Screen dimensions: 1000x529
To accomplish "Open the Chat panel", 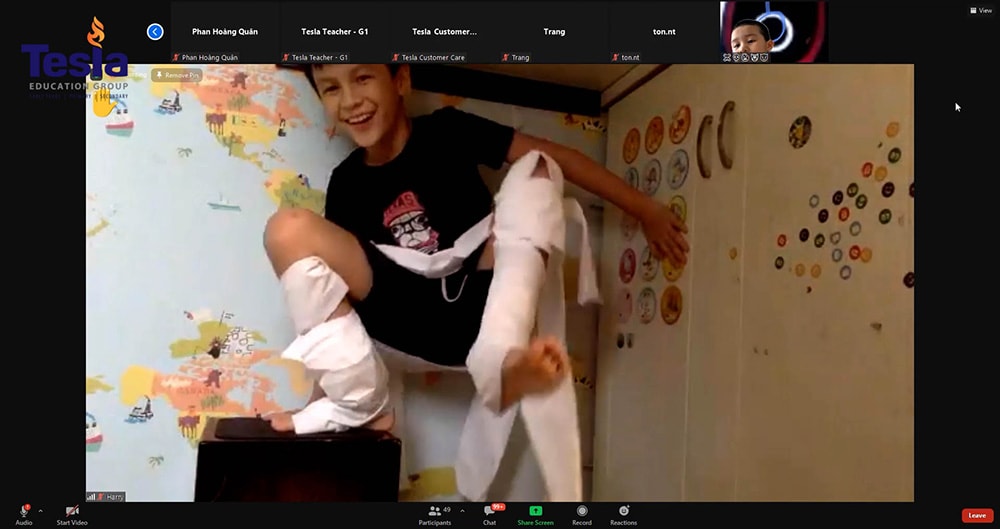I will [489, 511].
